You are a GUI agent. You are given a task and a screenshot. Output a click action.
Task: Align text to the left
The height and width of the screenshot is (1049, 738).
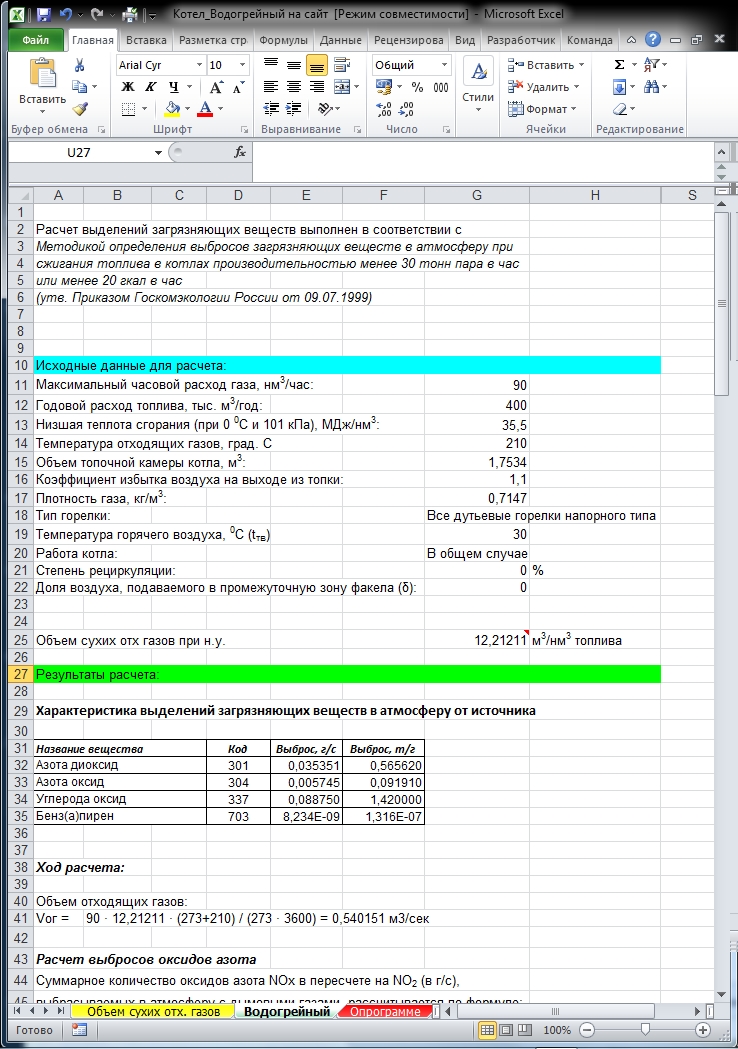point(271,87)
